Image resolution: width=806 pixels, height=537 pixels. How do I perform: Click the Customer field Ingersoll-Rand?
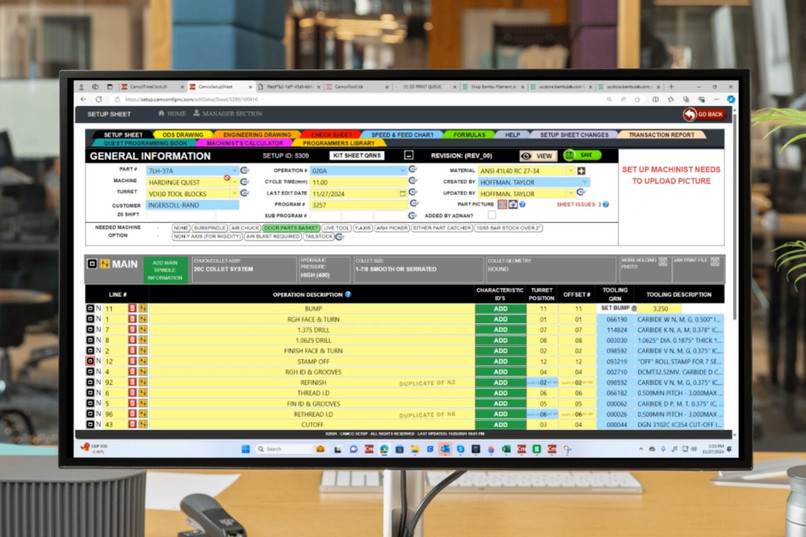point(193,205)
